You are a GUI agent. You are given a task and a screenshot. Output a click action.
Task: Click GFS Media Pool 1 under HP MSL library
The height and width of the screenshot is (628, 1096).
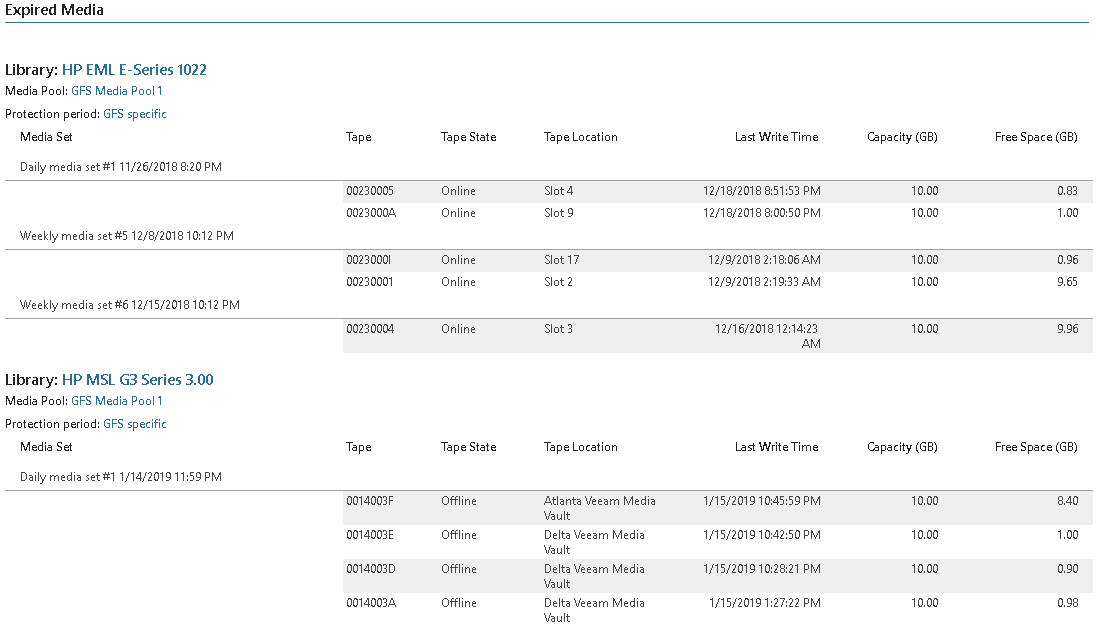117,401
